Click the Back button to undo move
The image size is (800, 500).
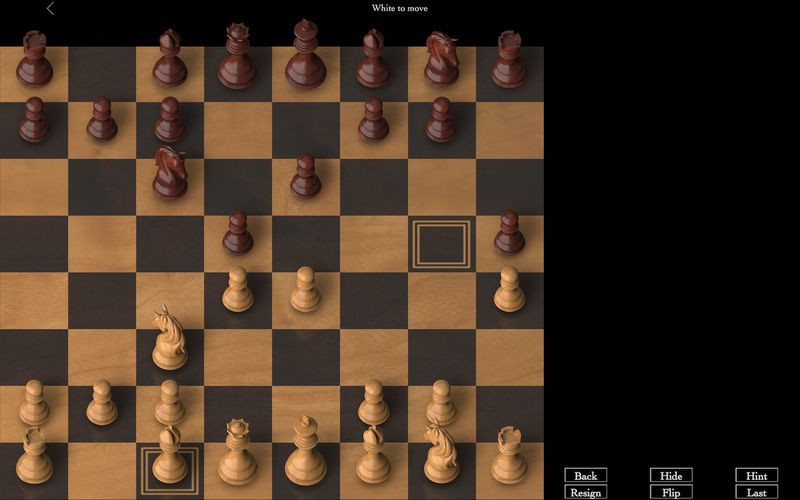coord(586,475)
